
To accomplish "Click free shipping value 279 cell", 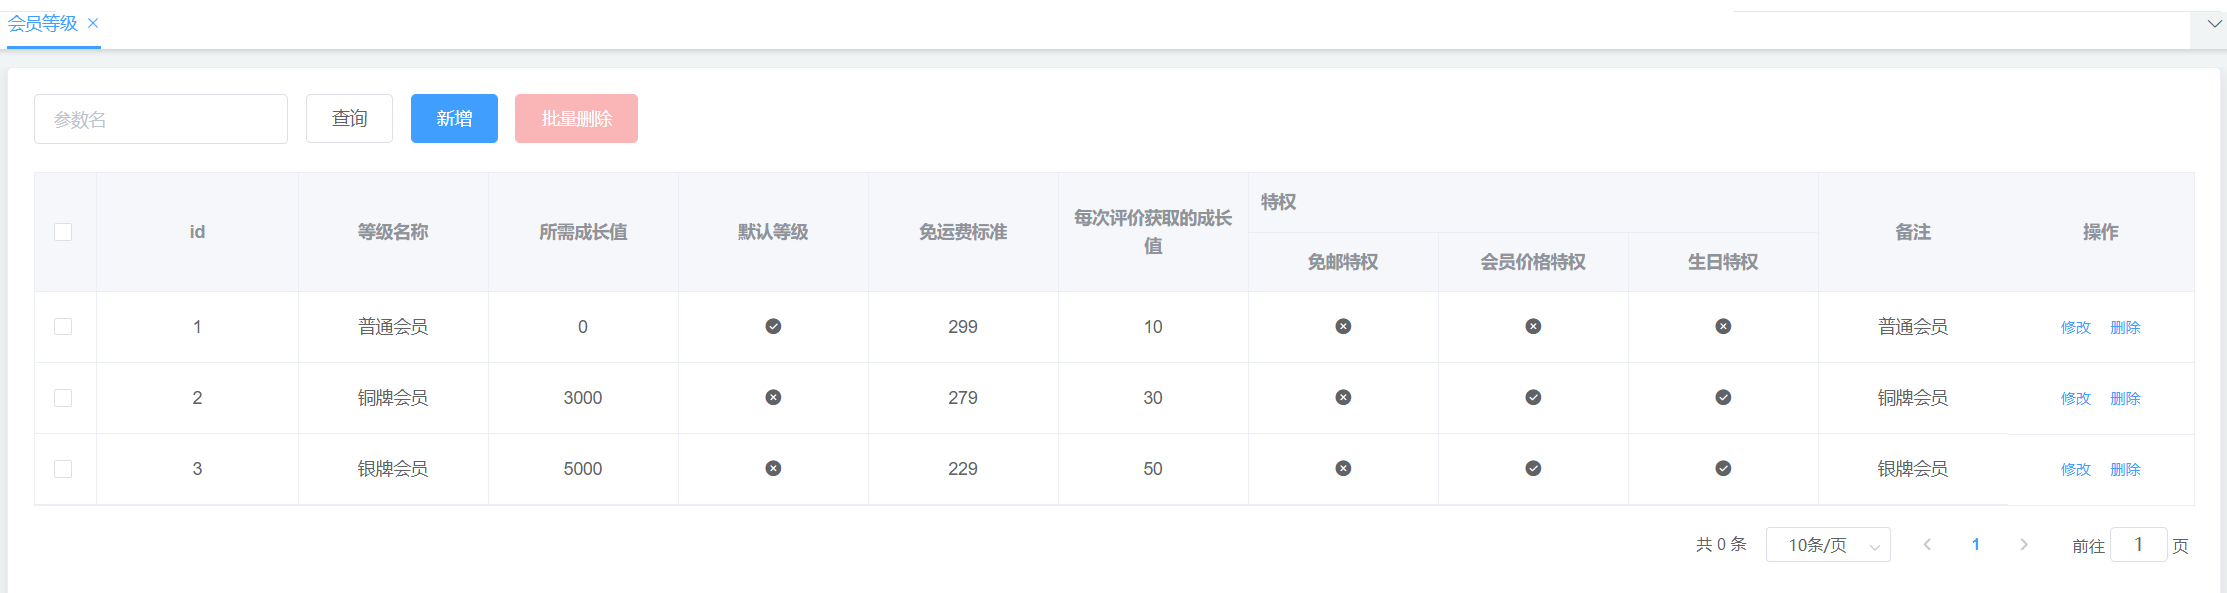I will pyautogui.click(x=963, y=398).
